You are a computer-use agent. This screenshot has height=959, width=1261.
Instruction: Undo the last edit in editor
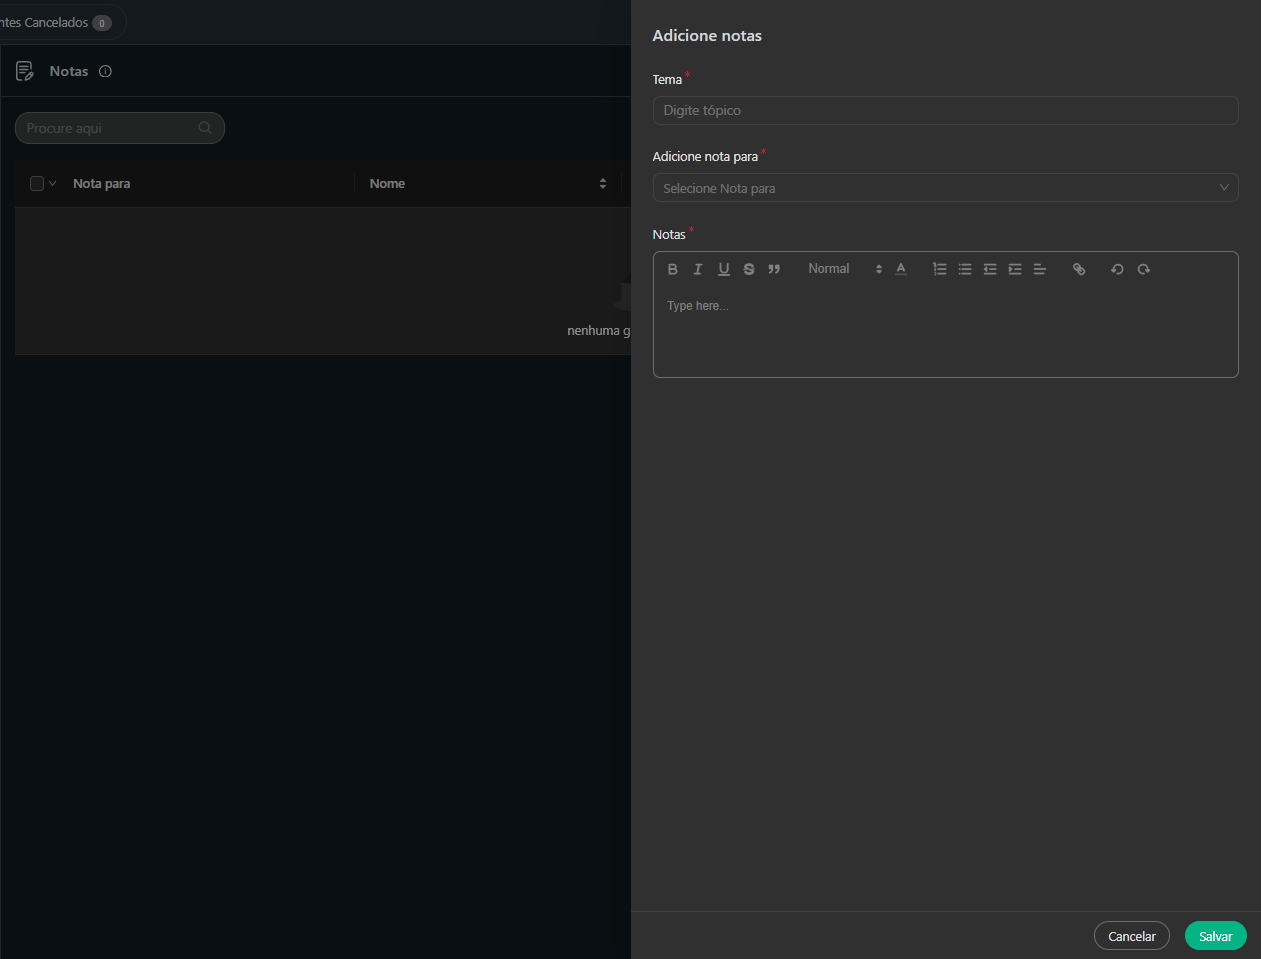click(1117, 269)
